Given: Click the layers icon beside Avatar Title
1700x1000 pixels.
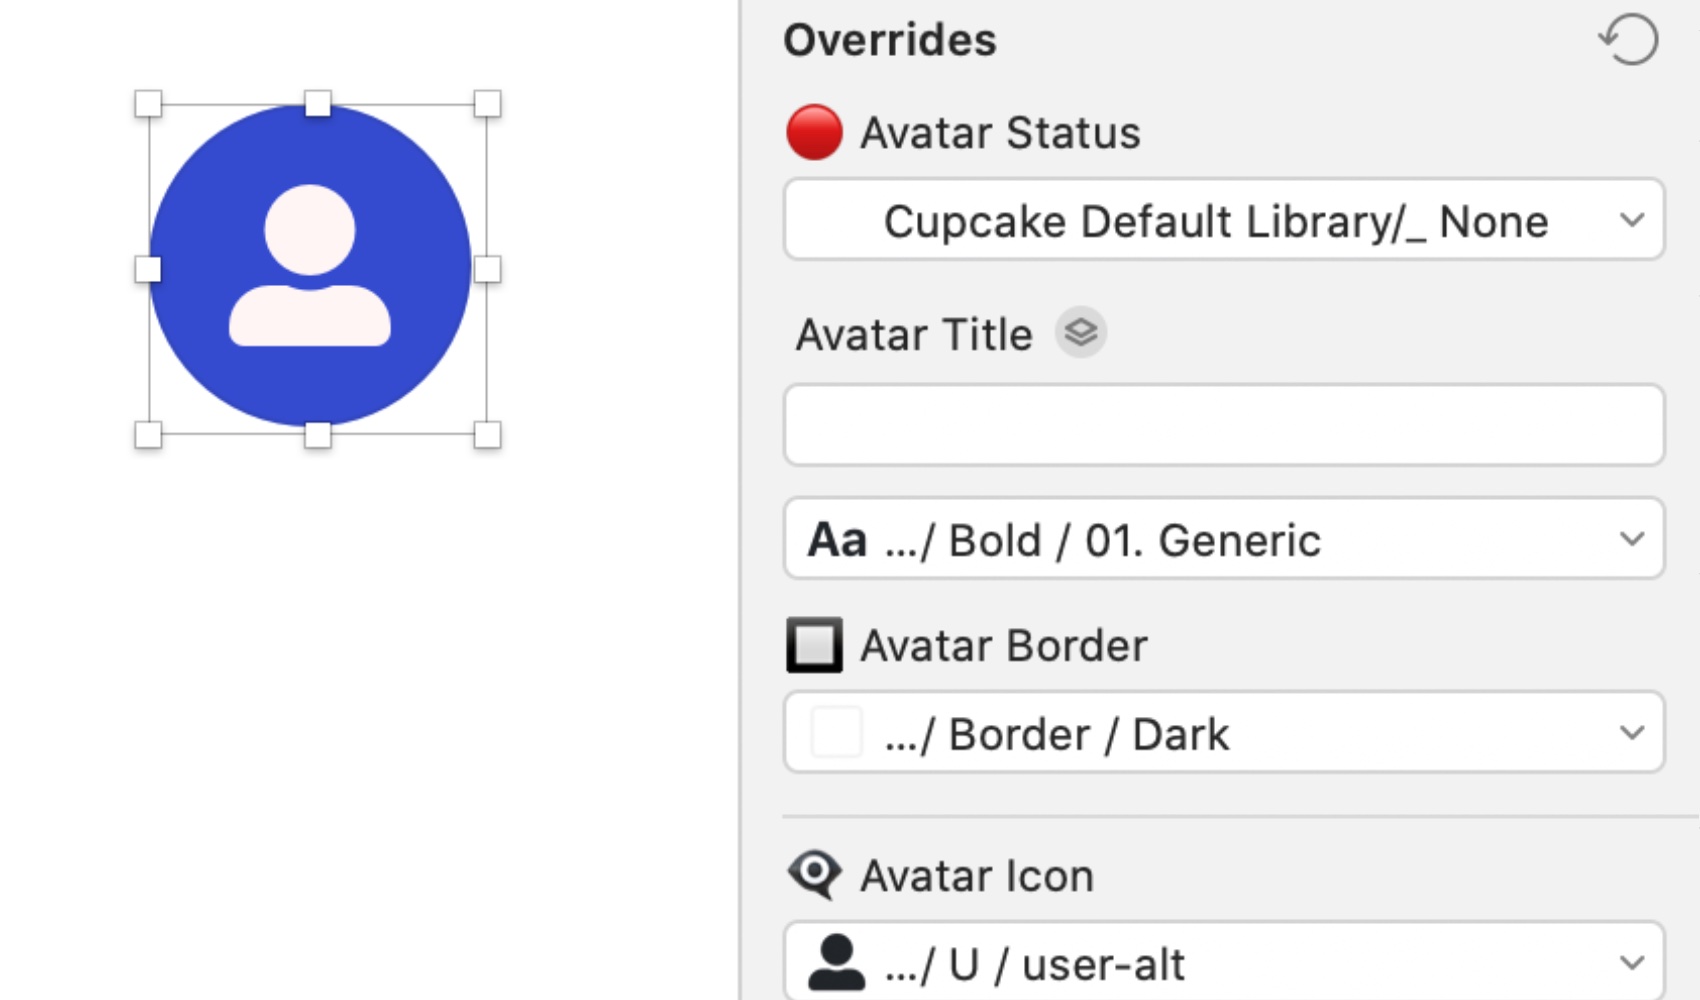Looking at the screenshot, I should [1081, 333].
